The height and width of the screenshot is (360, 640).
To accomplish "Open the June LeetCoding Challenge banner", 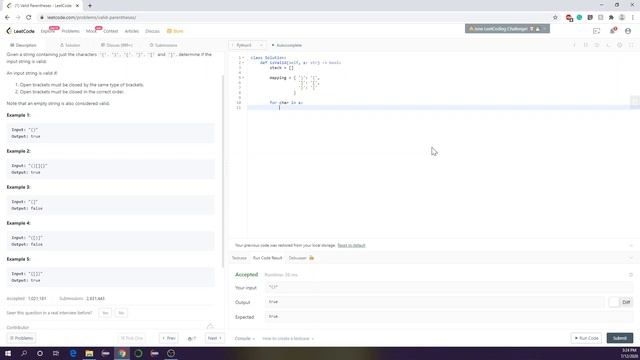I will pyautogui.click(x=507, y=29).
